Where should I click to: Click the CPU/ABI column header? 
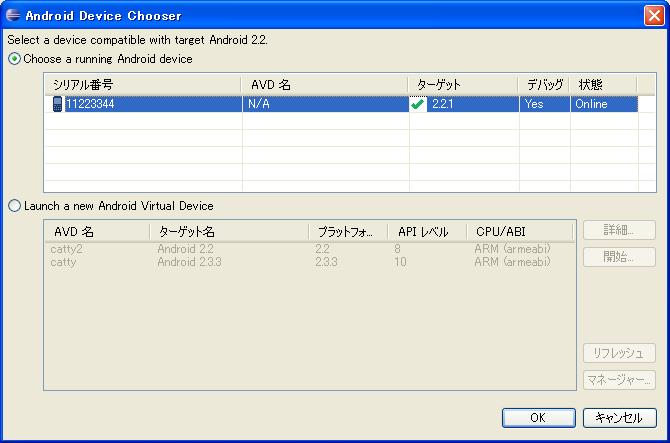(x=520, y=232)
